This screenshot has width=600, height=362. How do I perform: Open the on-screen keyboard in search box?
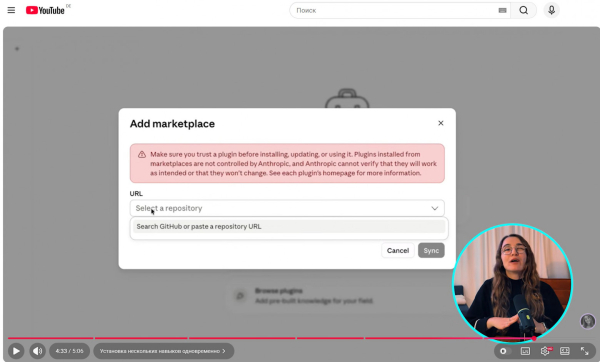502,10
